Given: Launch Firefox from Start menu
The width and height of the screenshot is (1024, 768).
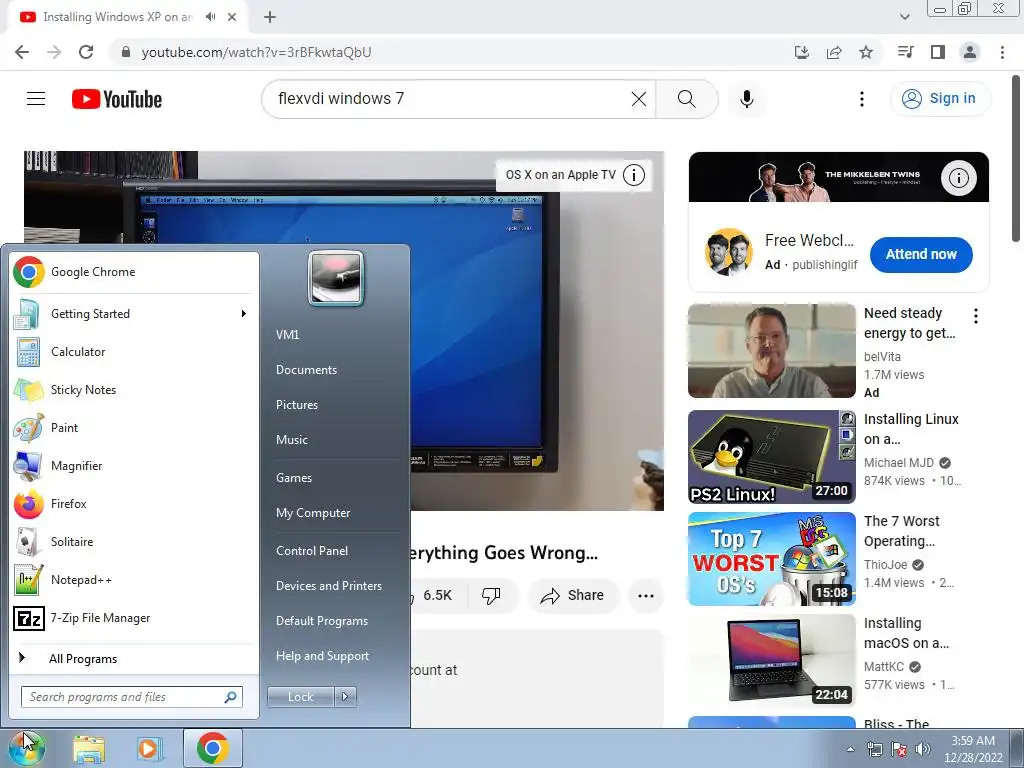Looking at the screenshot, I should pos(135,504).
